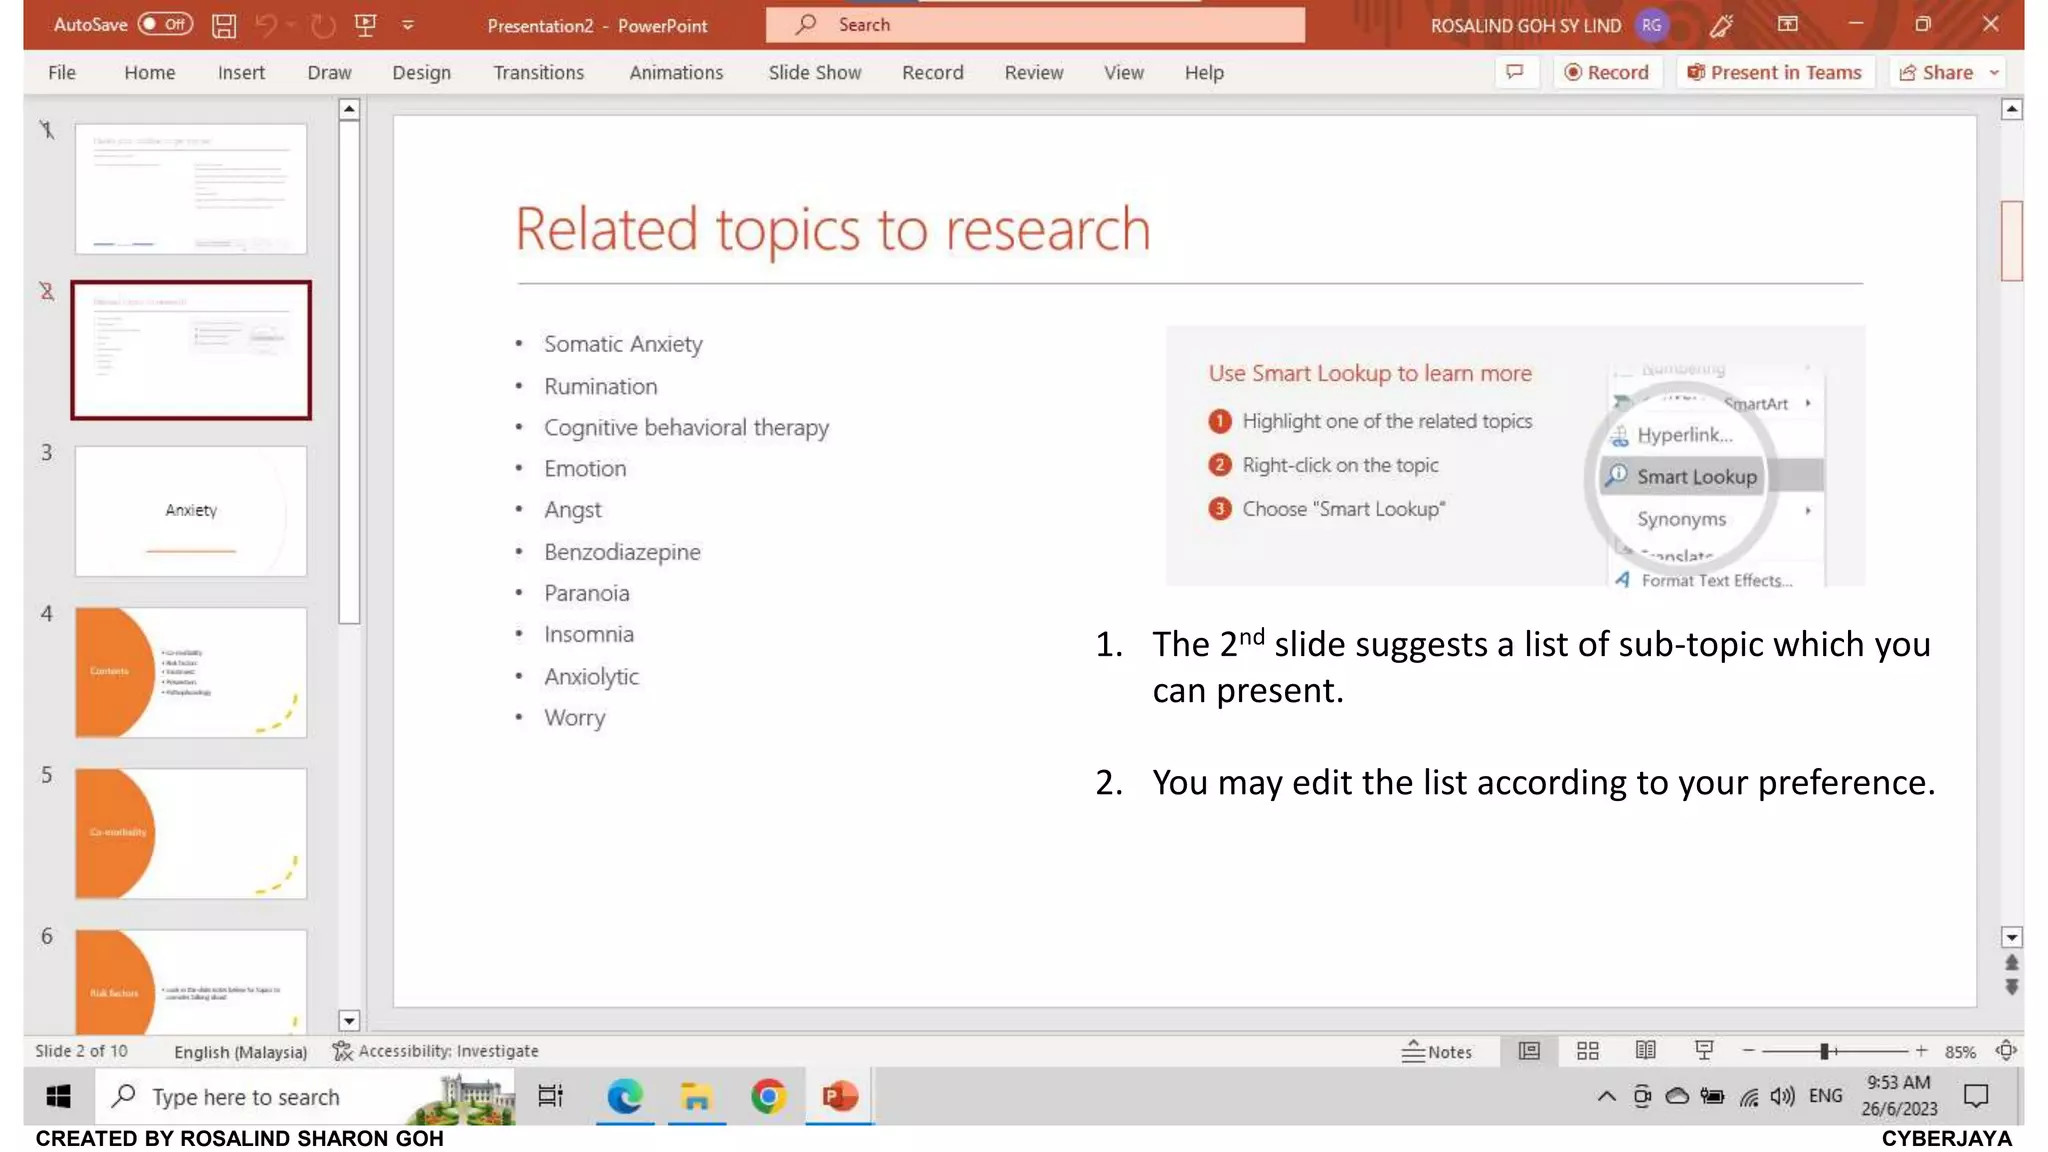Click Previous Slide double-arrow icon
Viewport: 2048px width, 1152px height.
(x=2012, y=962)
